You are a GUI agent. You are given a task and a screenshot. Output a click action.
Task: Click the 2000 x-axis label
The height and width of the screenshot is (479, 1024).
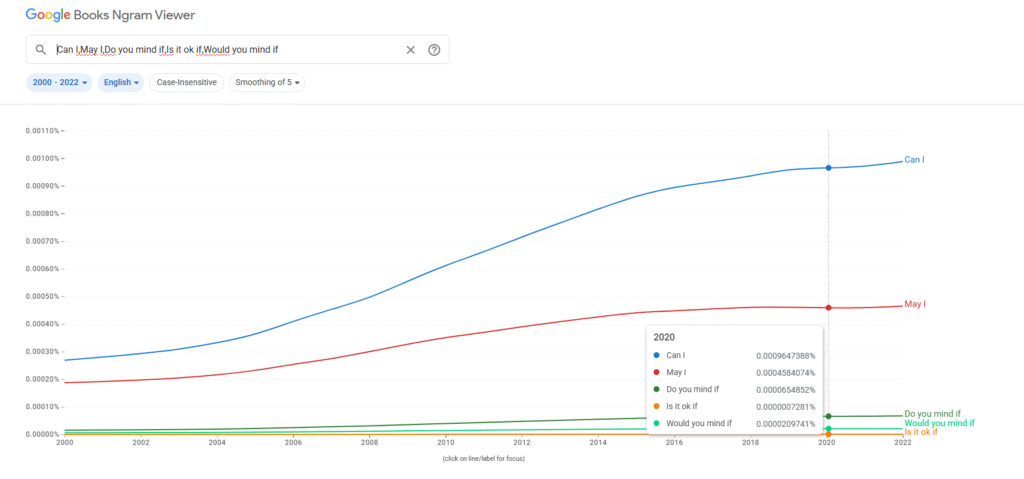point(64,442)
